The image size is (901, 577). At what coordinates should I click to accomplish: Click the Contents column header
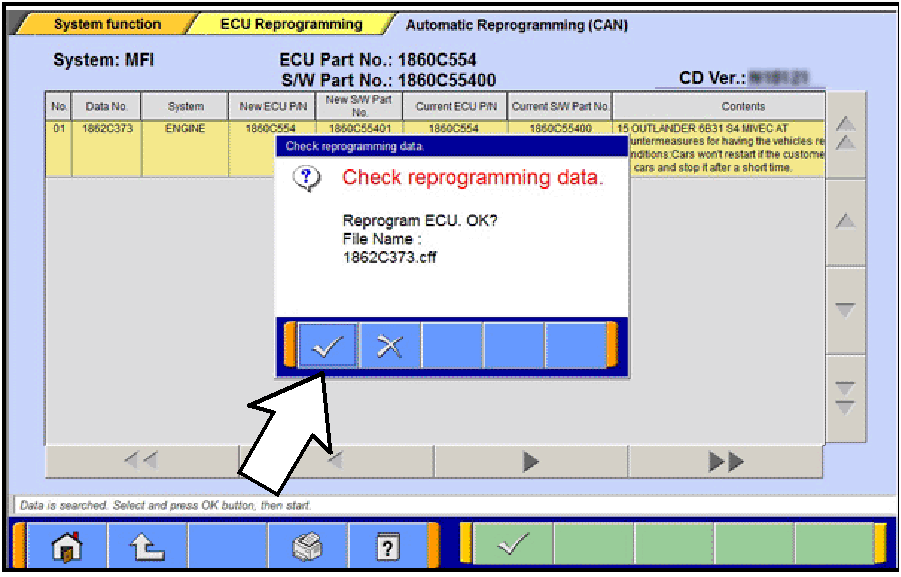(742, 106)
